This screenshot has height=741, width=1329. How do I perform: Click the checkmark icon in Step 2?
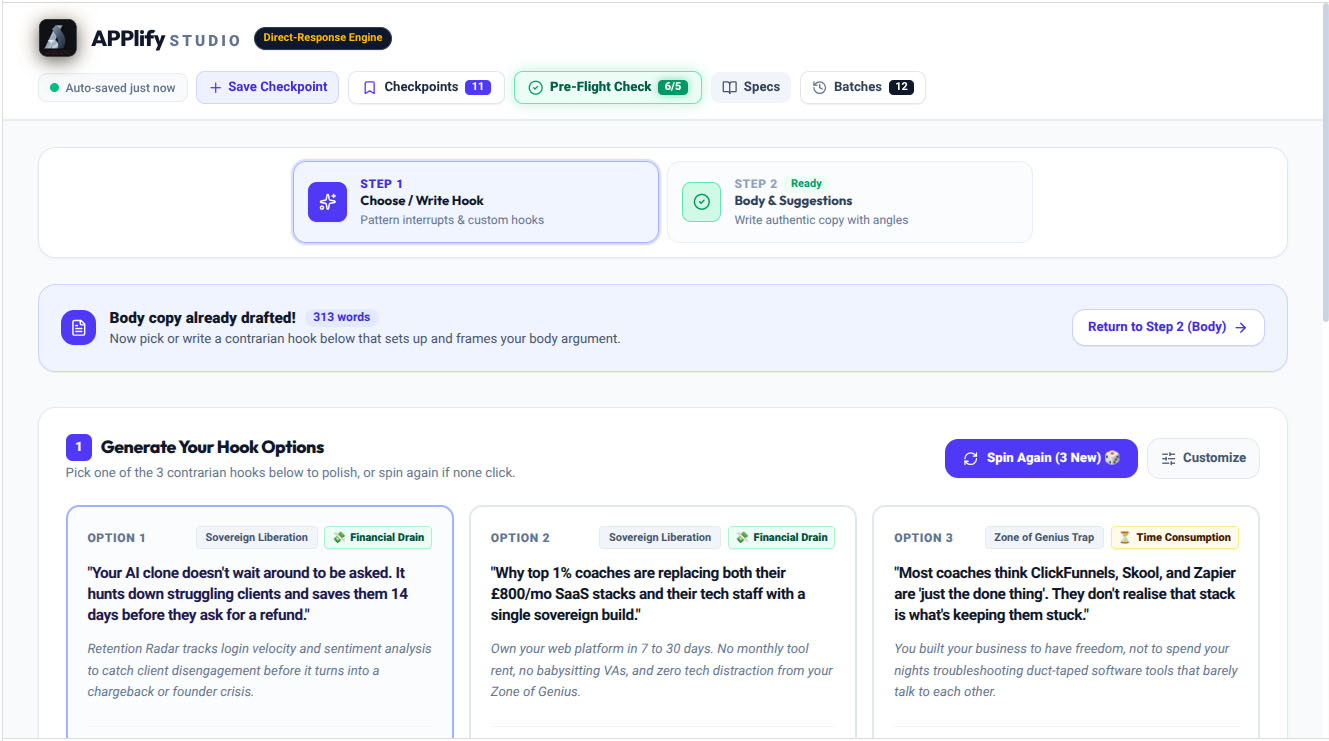pyautogui.click(x=701, y=202)
